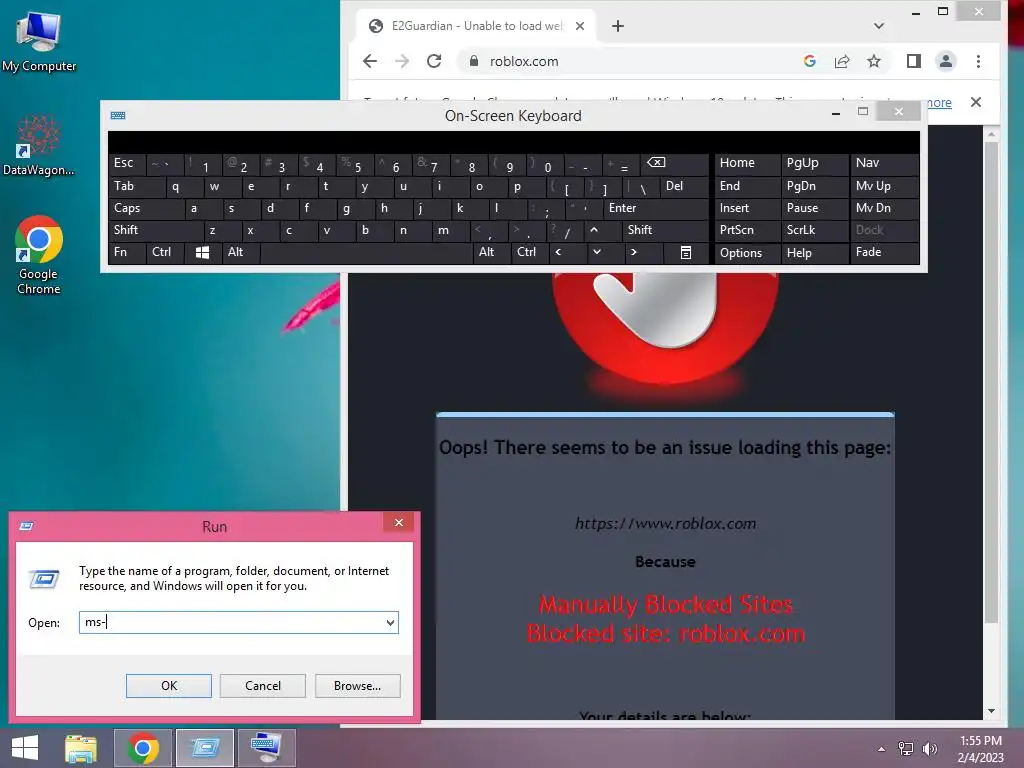Screen dimensions: 1024x768
Task: Click Enter key on On-Screen Keyboard
Action: (656, 208)
